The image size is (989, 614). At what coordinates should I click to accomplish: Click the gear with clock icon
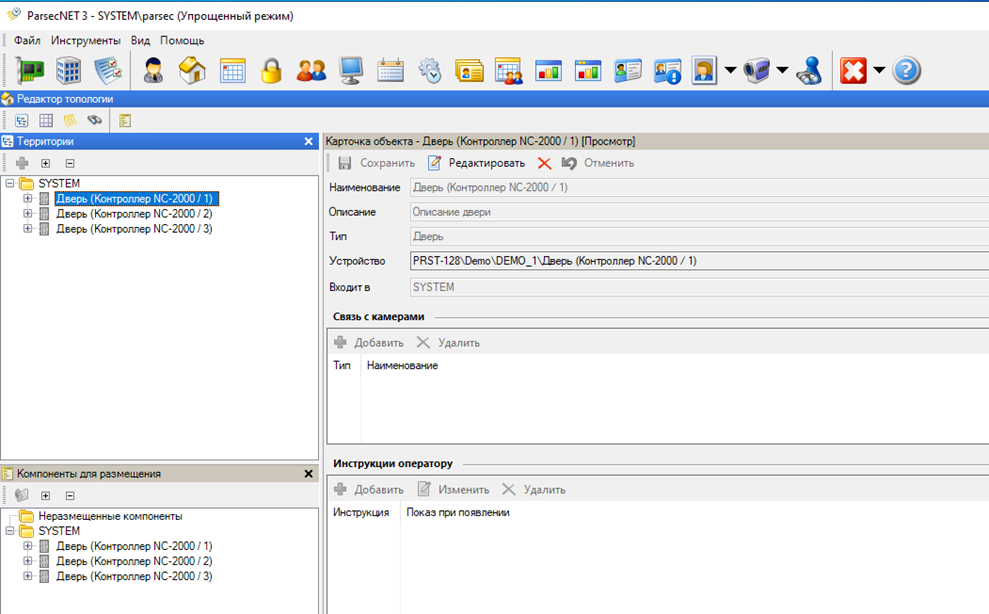[430, 71]
